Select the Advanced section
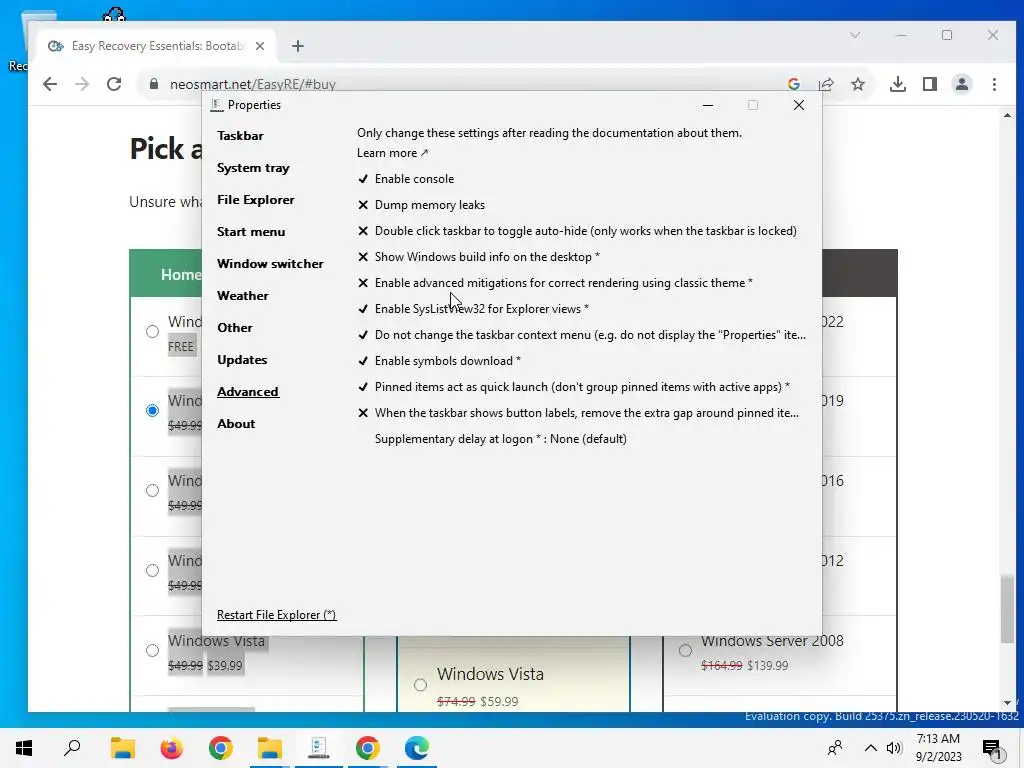 point(248,392)
